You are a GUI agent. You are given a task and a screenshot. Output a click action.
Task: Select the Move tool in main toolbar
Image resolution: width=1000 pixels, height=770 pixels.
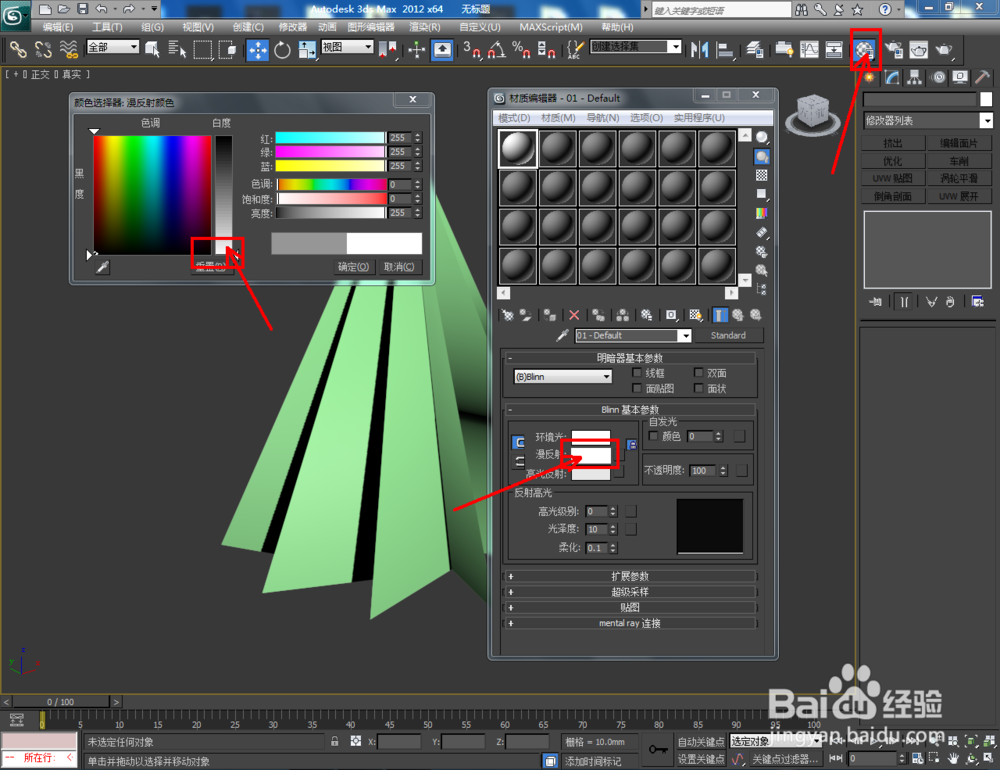(258, 50)
